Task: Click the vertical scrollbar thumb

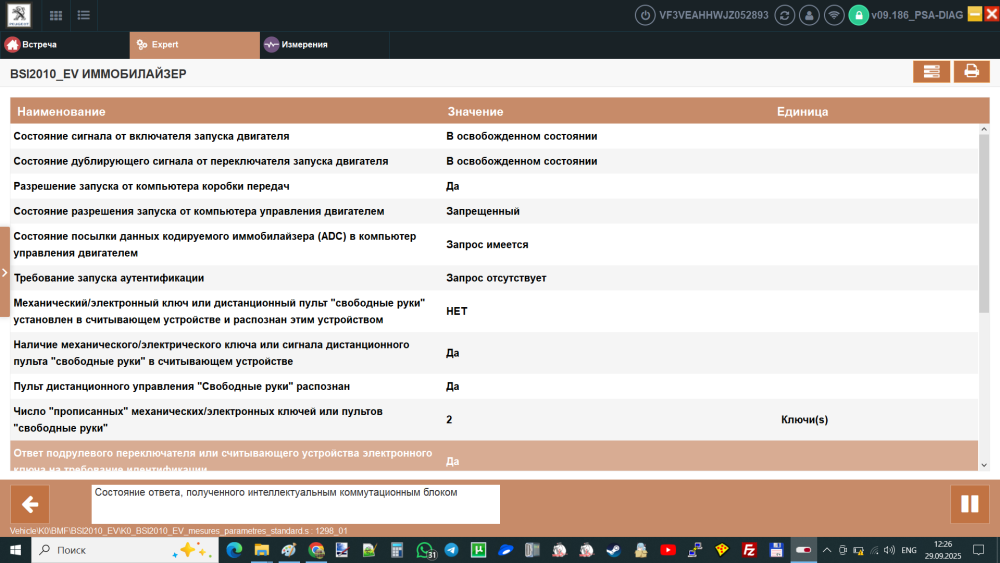Action: tap(983, 223)
